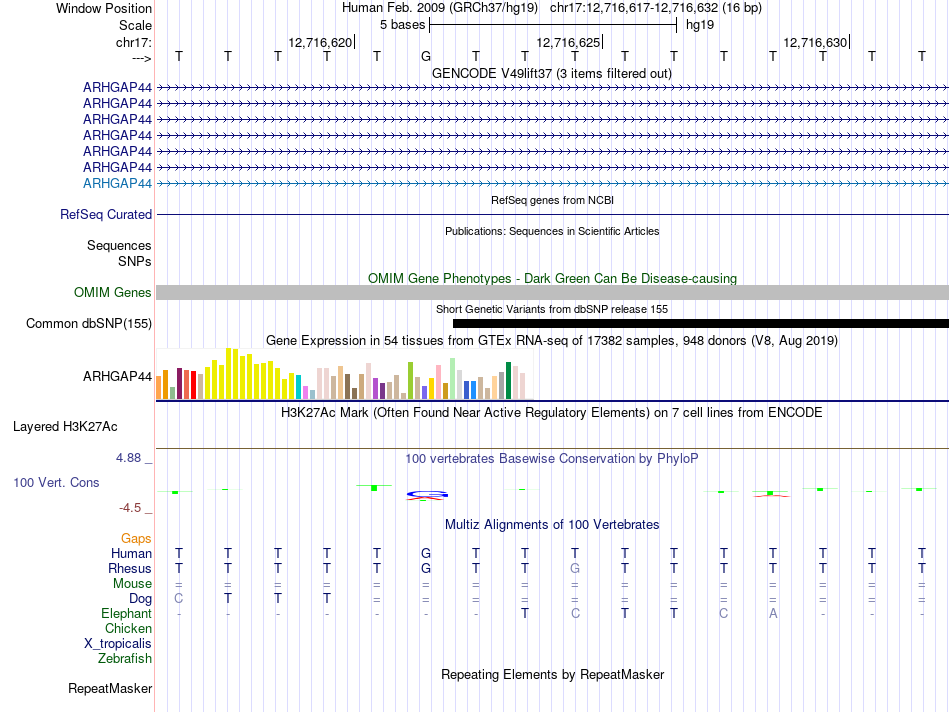The height and width of the screenshot is (712, 950).
Task: Select the Elephant alignment row label
Action: click(126, 614)
